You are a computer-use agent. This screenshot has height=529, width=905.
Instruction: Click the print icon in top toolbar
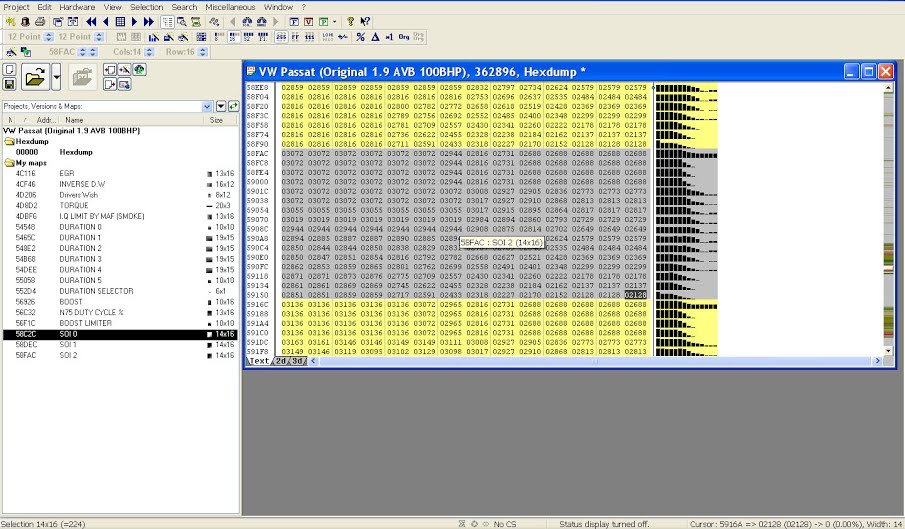click(40, 21)
